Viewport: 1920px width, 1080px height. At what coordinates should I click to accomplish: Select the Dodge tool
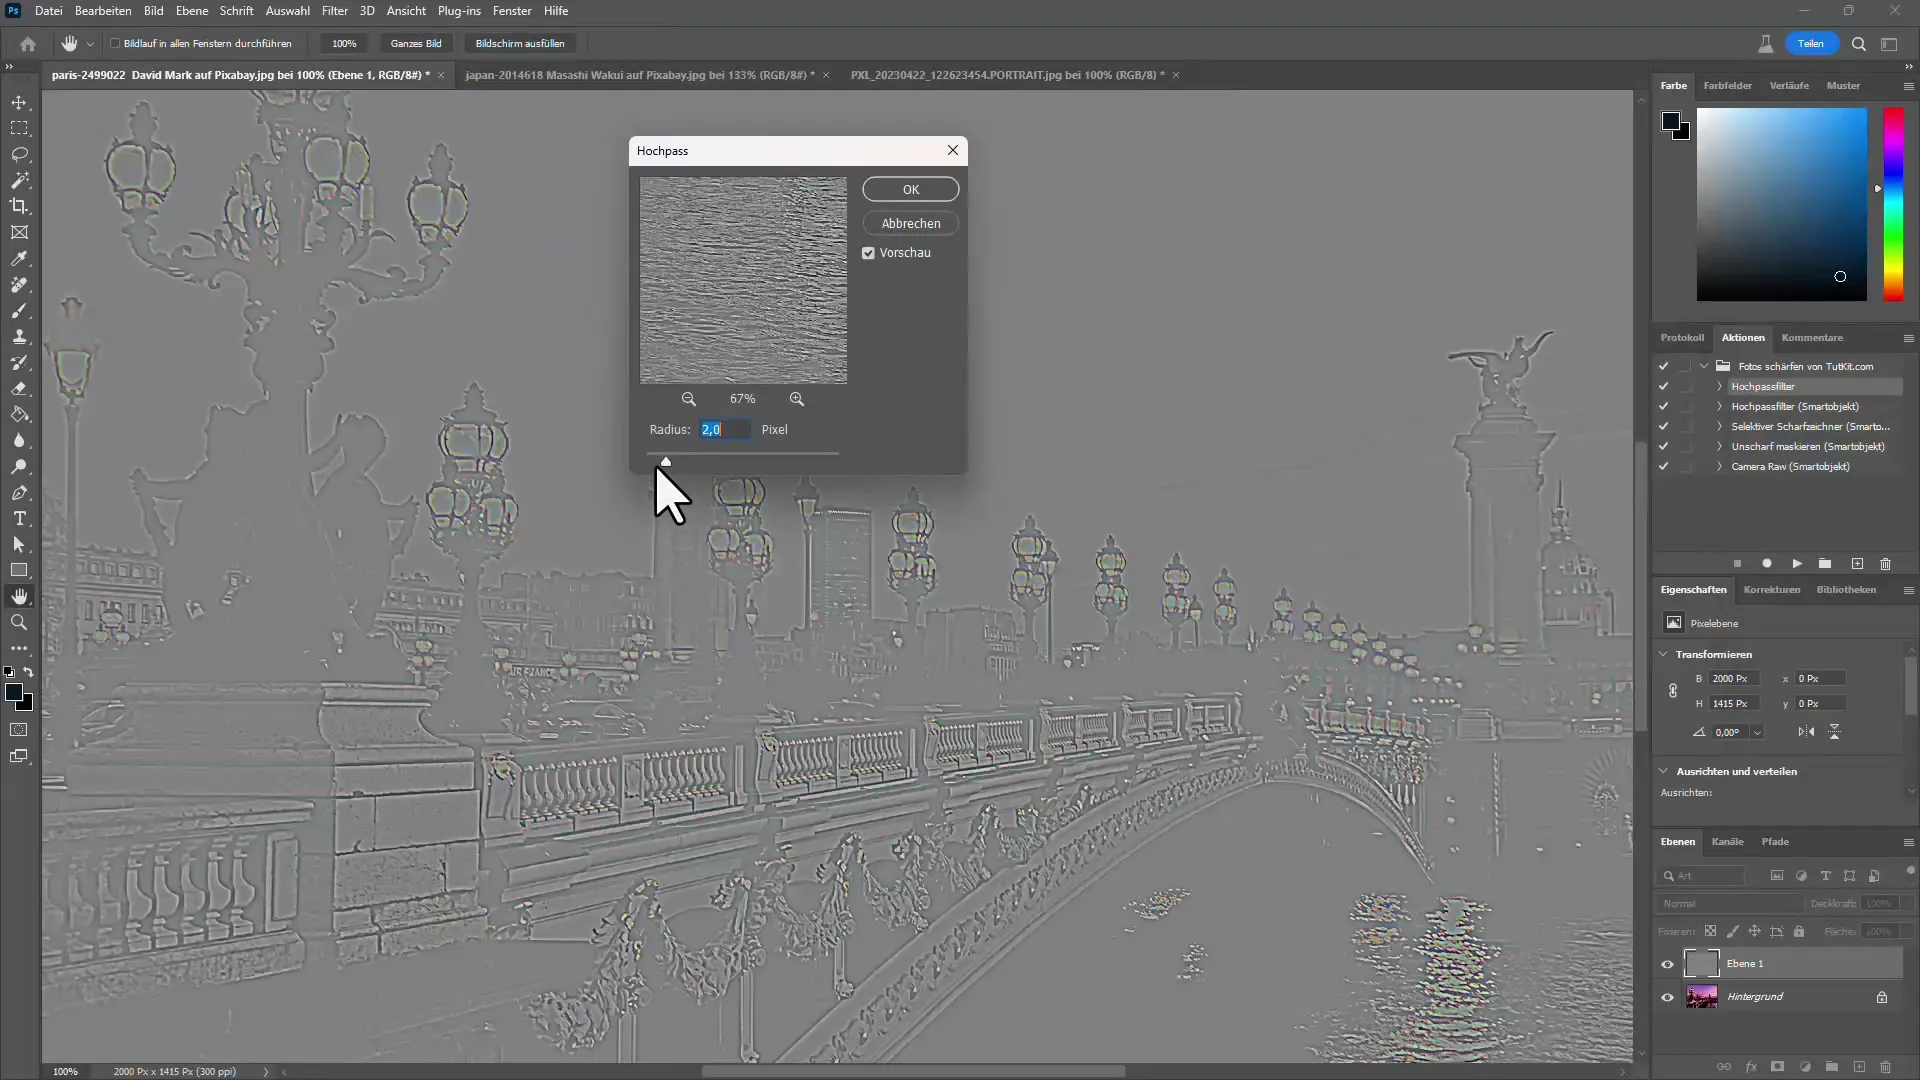(19, 466)
